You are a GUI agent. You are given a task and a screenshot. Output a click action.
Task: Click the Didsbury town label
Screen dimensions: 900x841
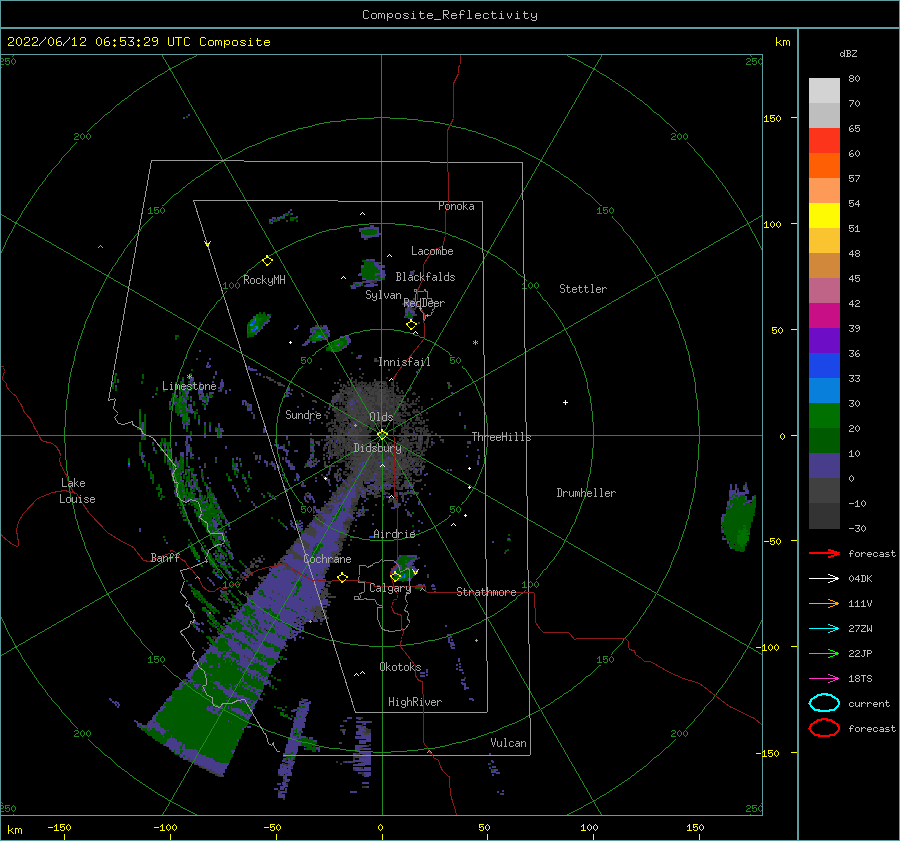(377, 448)
